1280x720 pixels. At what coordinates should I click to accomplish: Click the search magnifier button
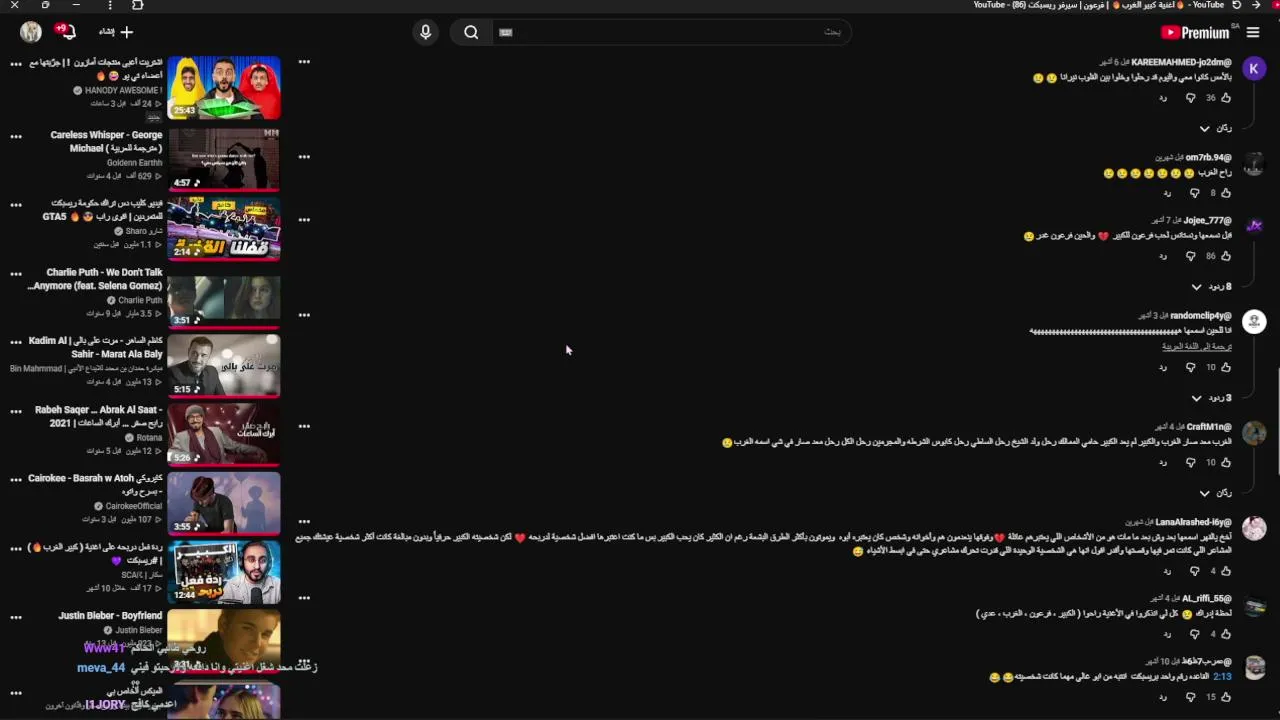click(x=471, y=33)
